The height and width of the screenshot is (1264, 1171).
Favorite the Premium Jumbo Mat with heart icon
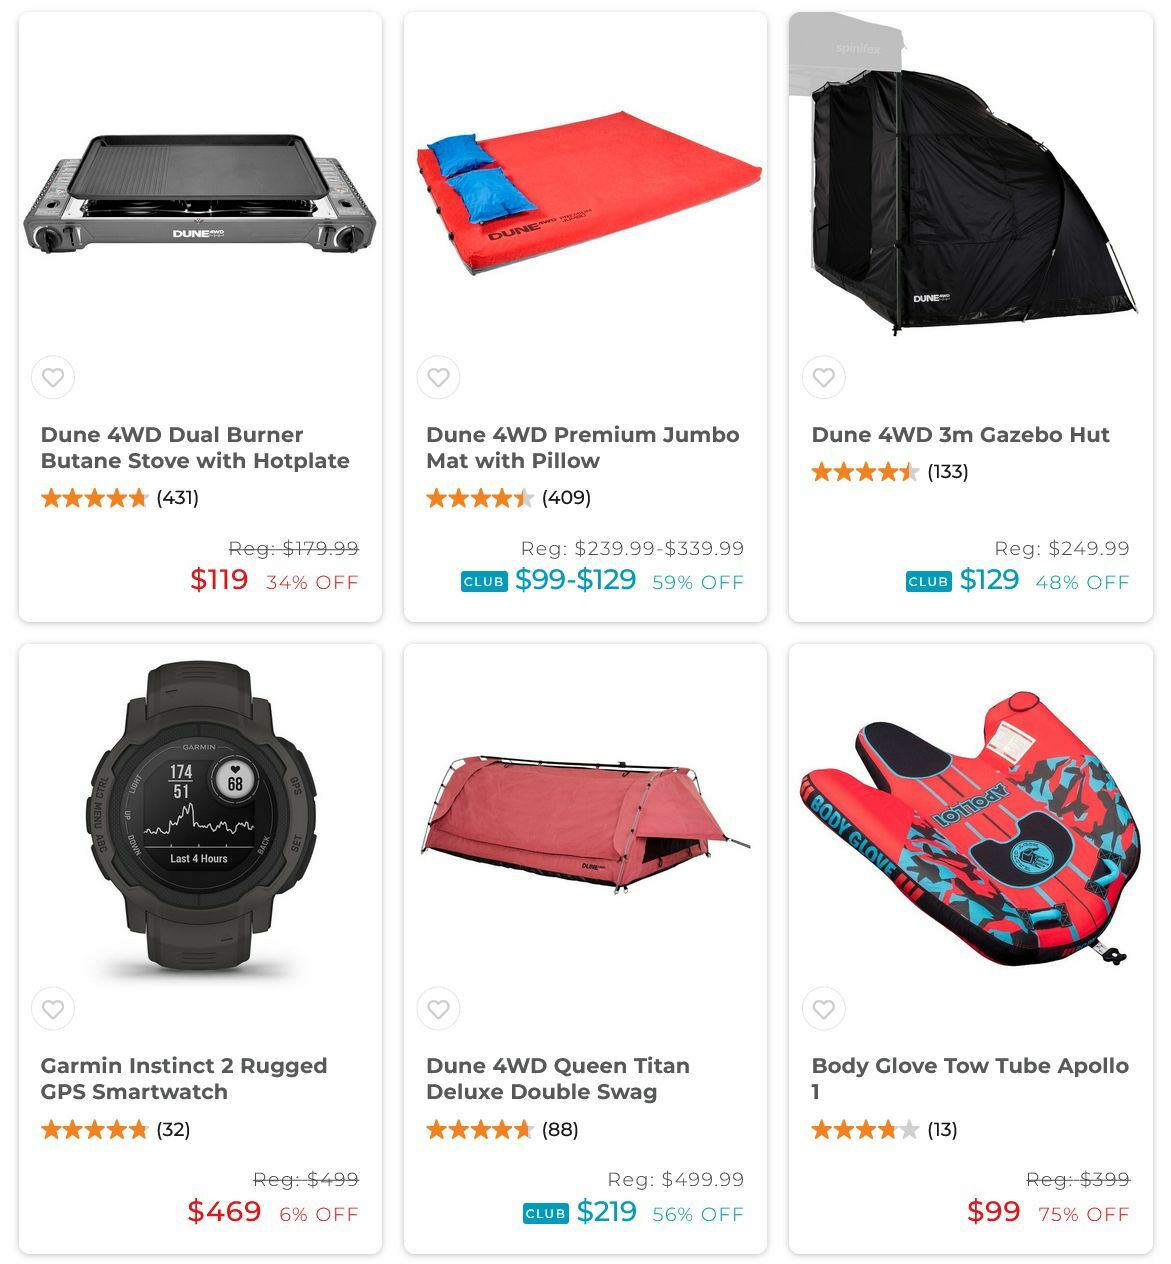[x=438, y=378]
